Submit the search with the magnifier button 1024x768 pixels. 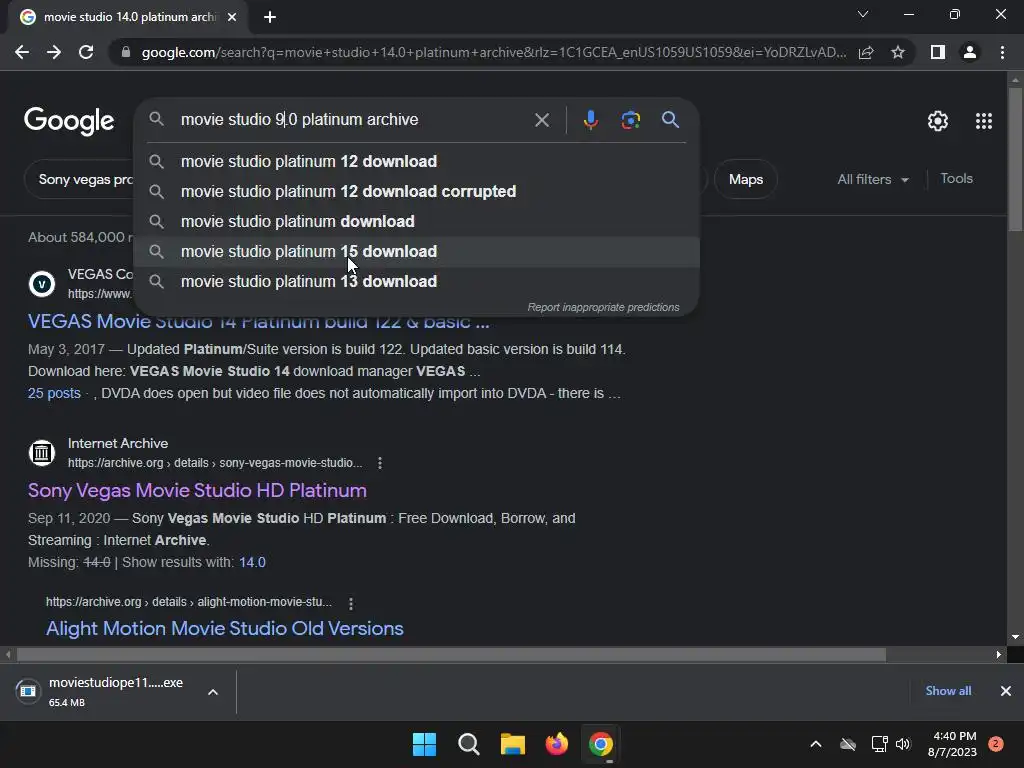tap(670, 120)
